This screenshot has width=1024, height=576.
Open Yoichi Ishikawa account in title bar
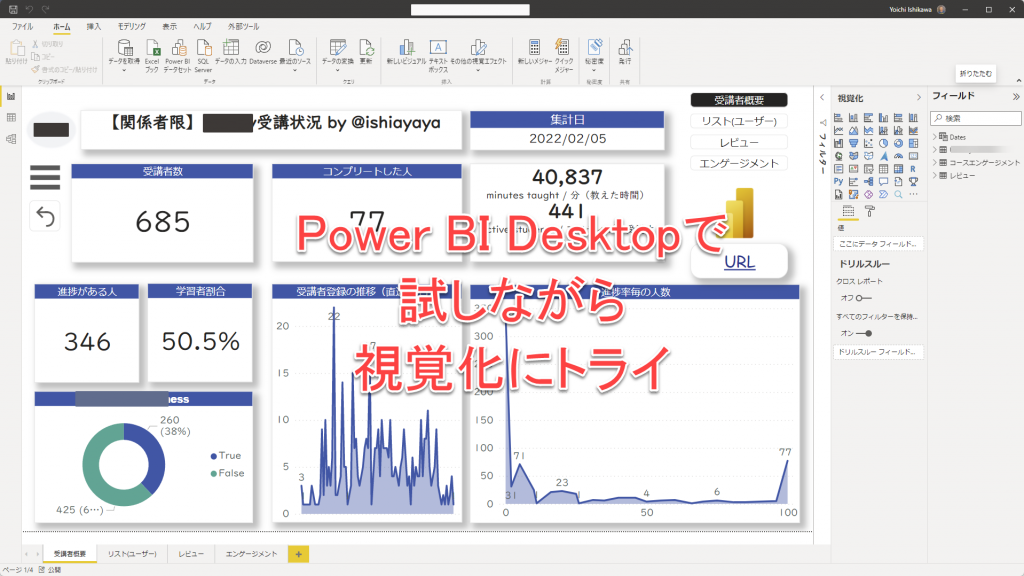coord(917,9)
